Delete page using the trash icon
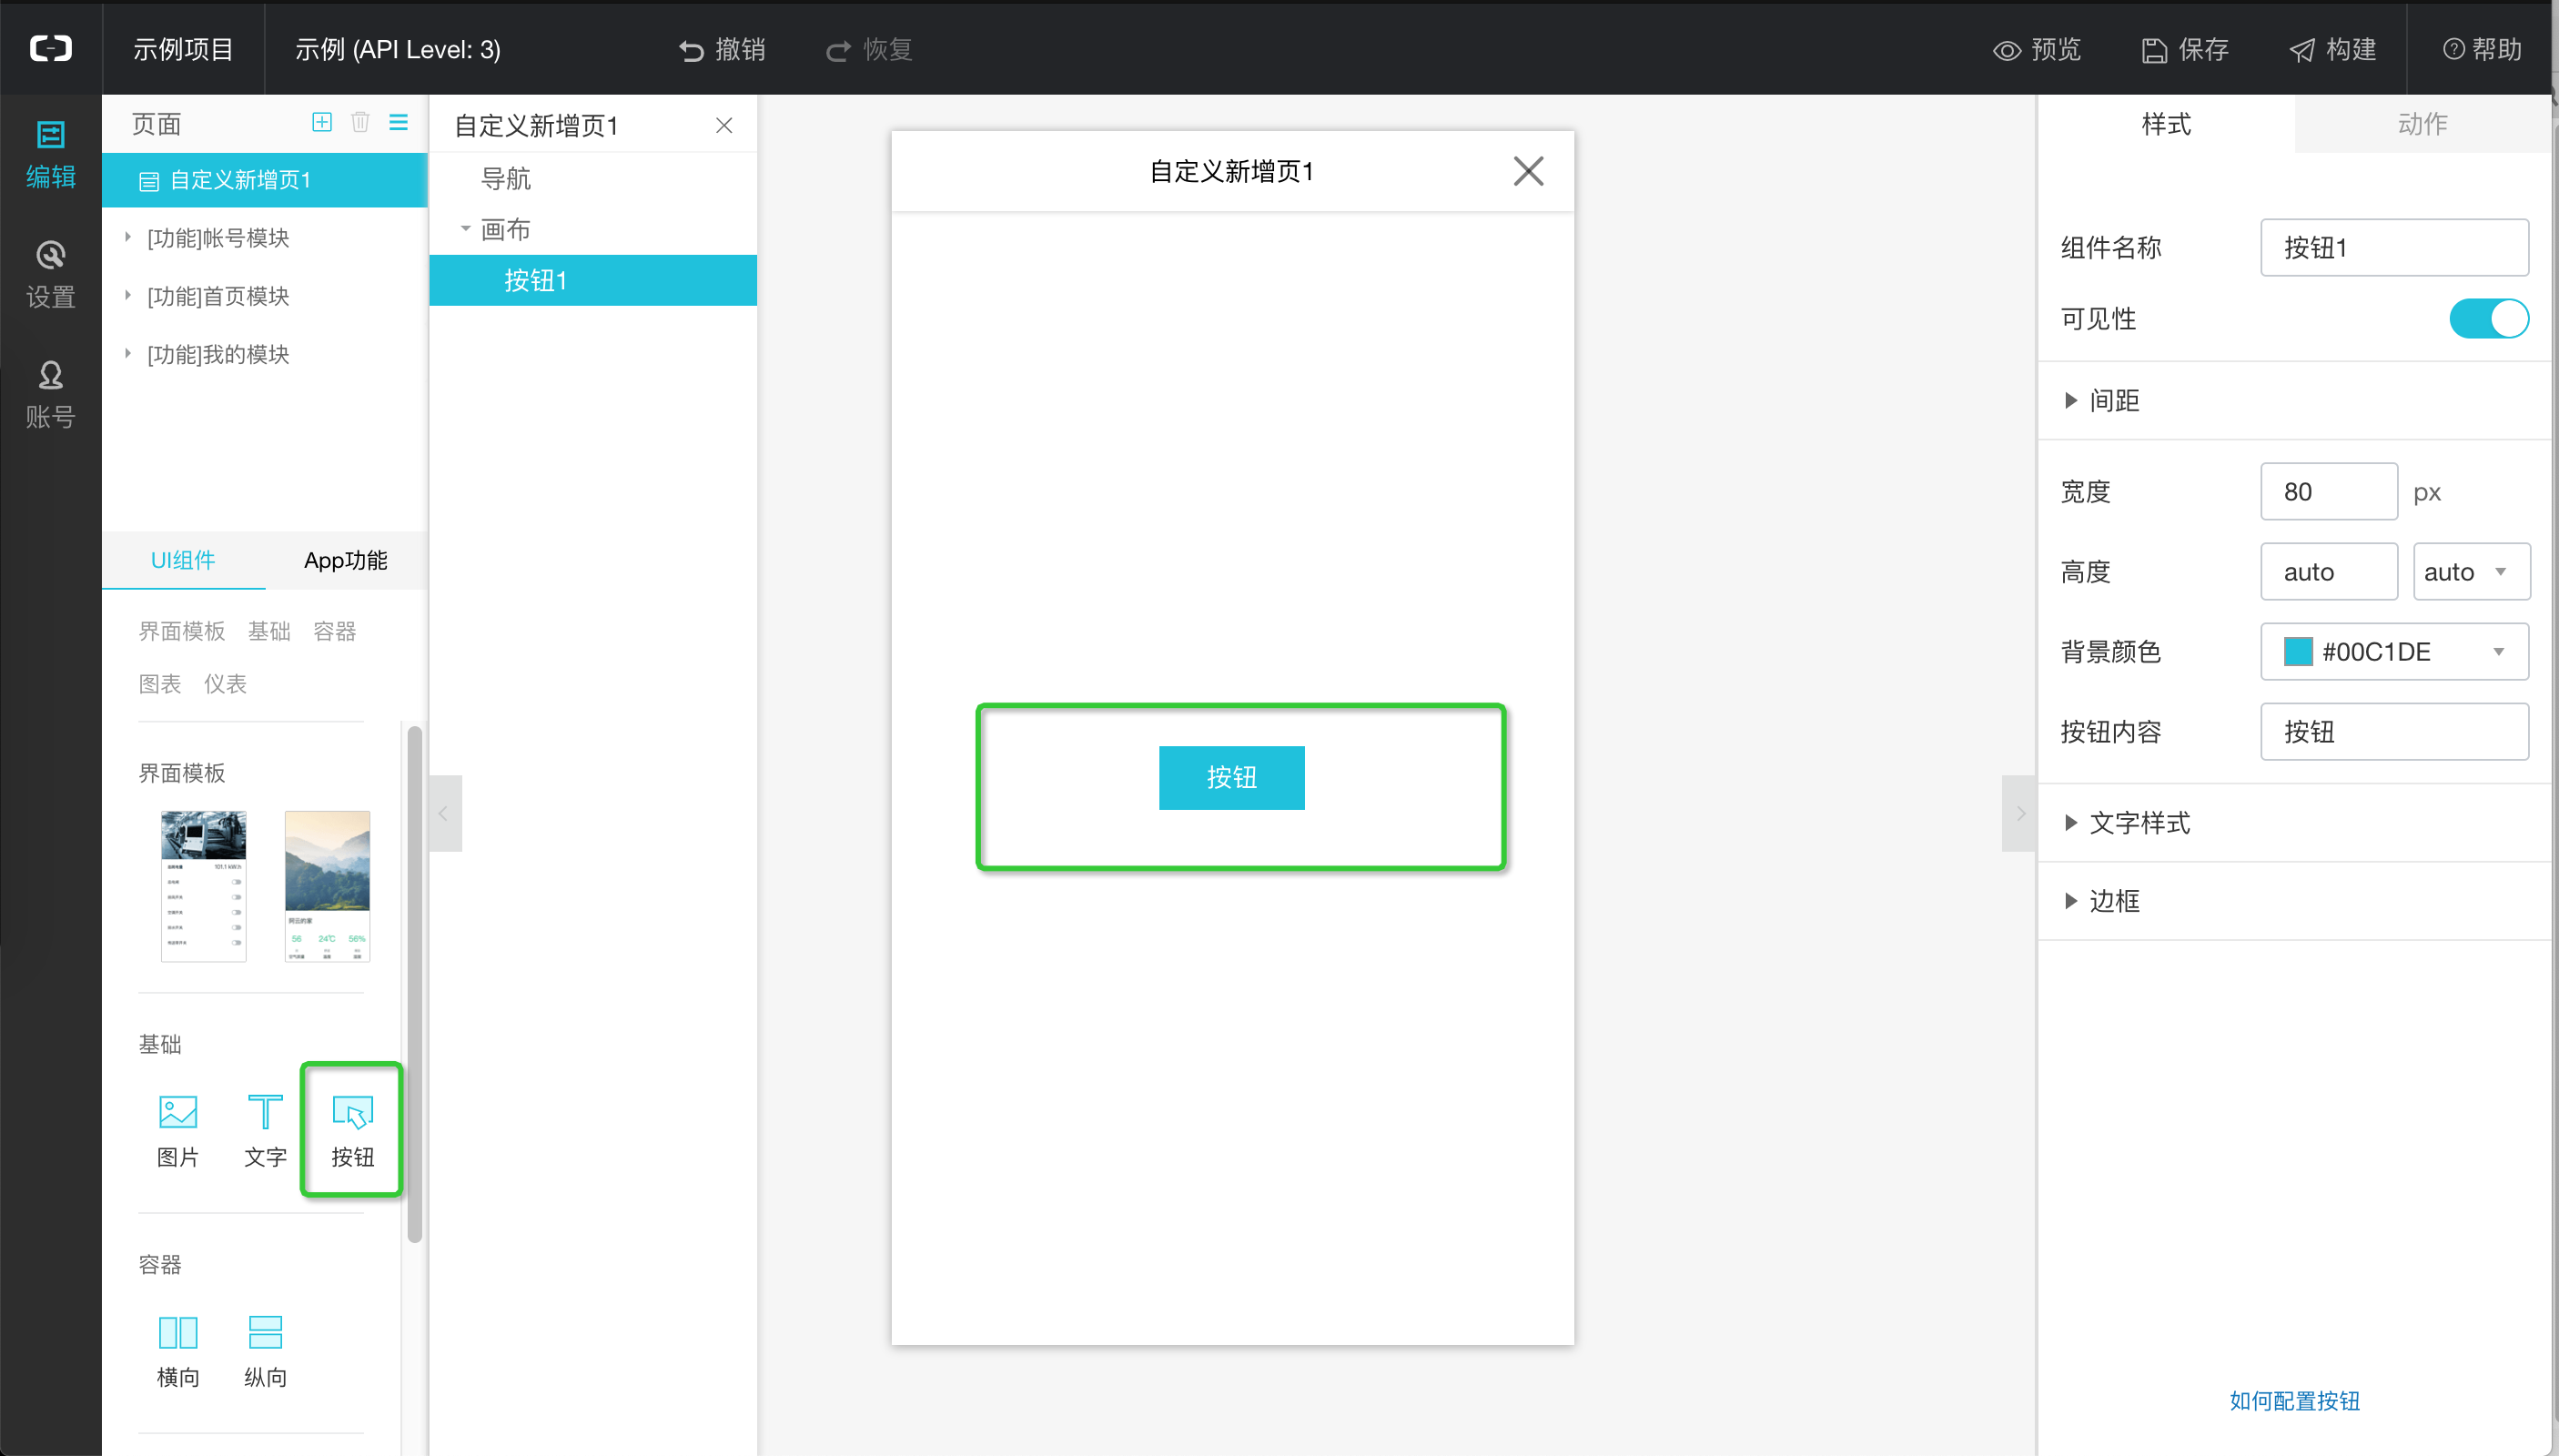 (x=360, y=122)
